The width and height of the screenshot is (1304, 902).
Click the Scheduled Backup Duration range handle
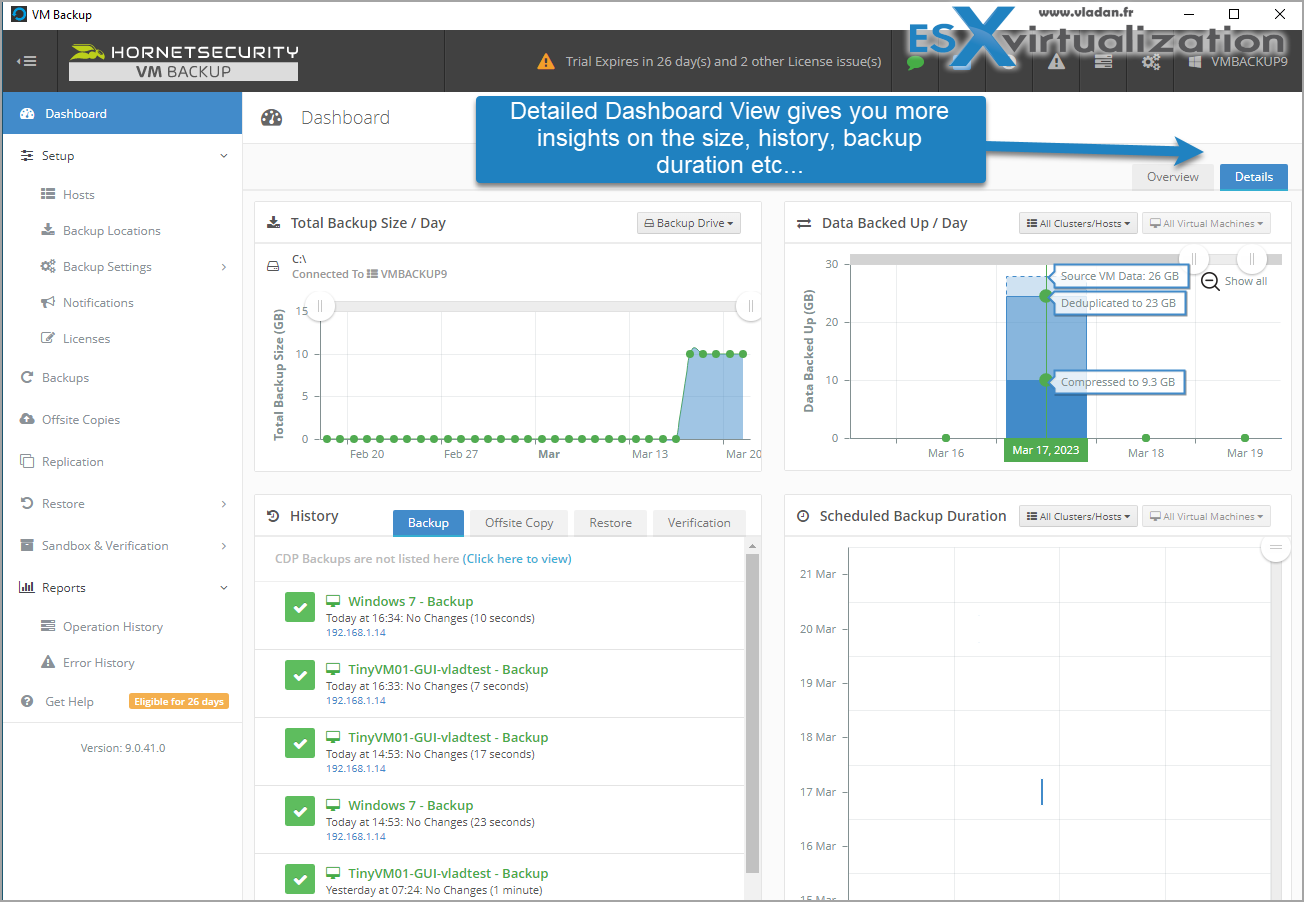1275,547
